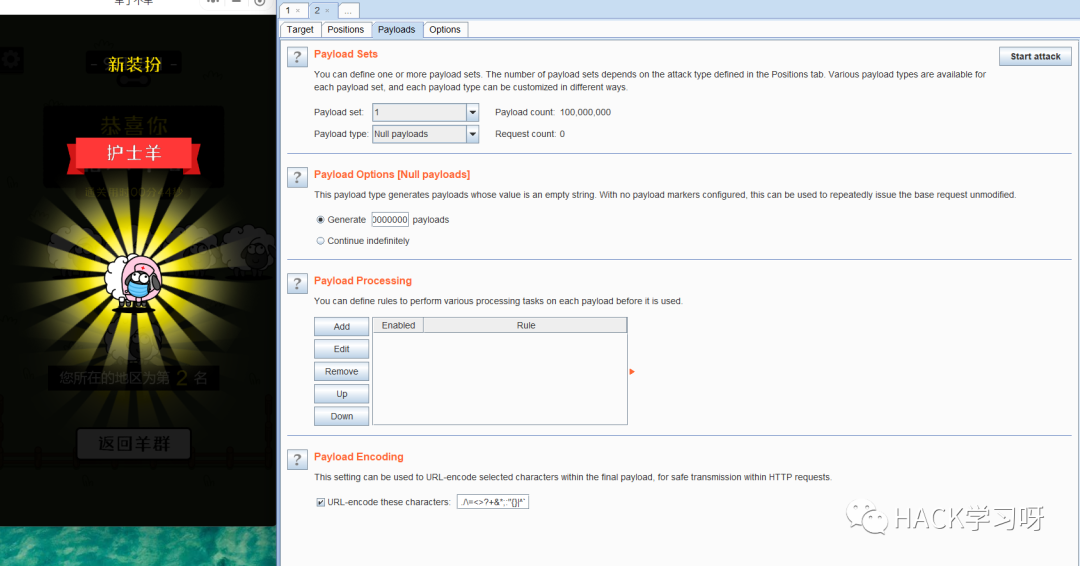Add a payload processing rule

click(342, 326)
